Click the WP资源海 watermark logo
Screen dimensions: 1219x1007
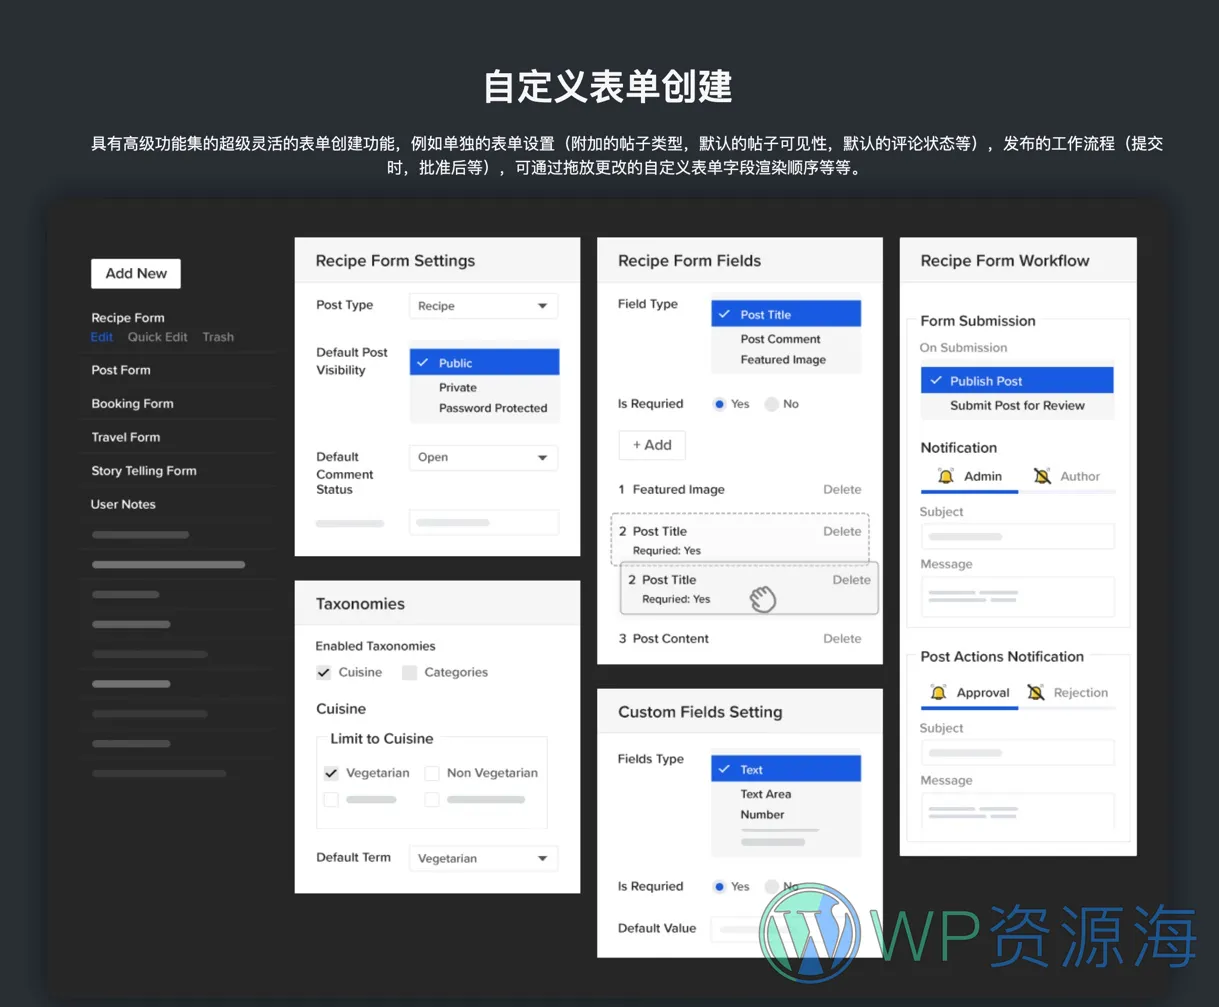tap(812, 938)
